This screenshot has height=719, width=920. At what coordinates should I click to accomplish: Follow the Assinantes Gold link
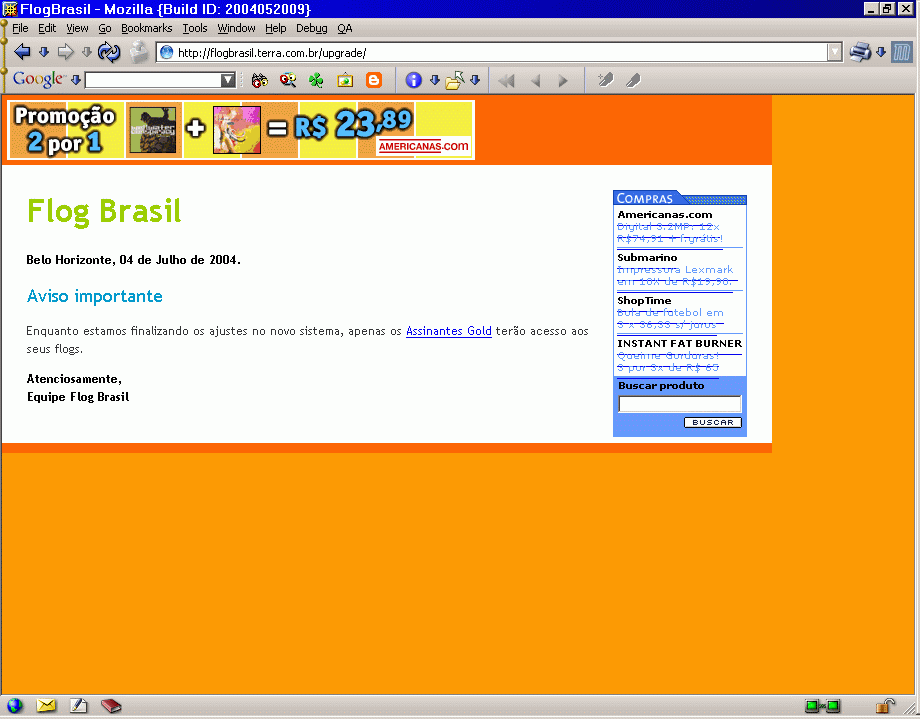coord(448,331)
